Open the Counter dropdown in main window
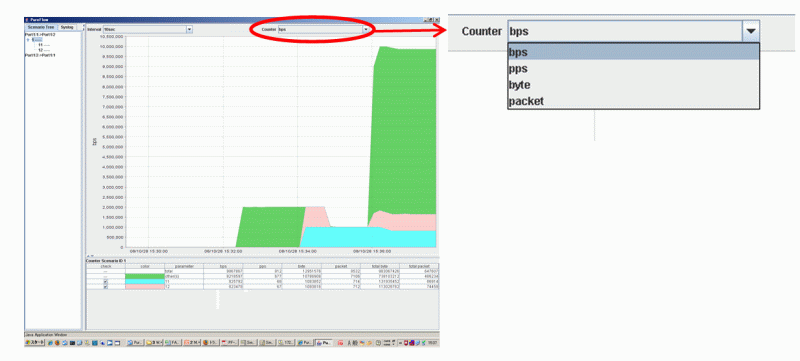The height and width of the screenshot is (361, 800). pos(323,30)
